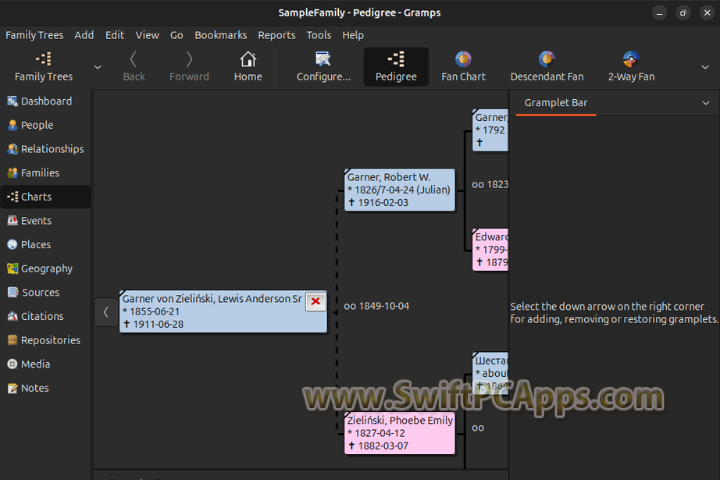
Task: Open Events in the sidebar
Action: 45,220
